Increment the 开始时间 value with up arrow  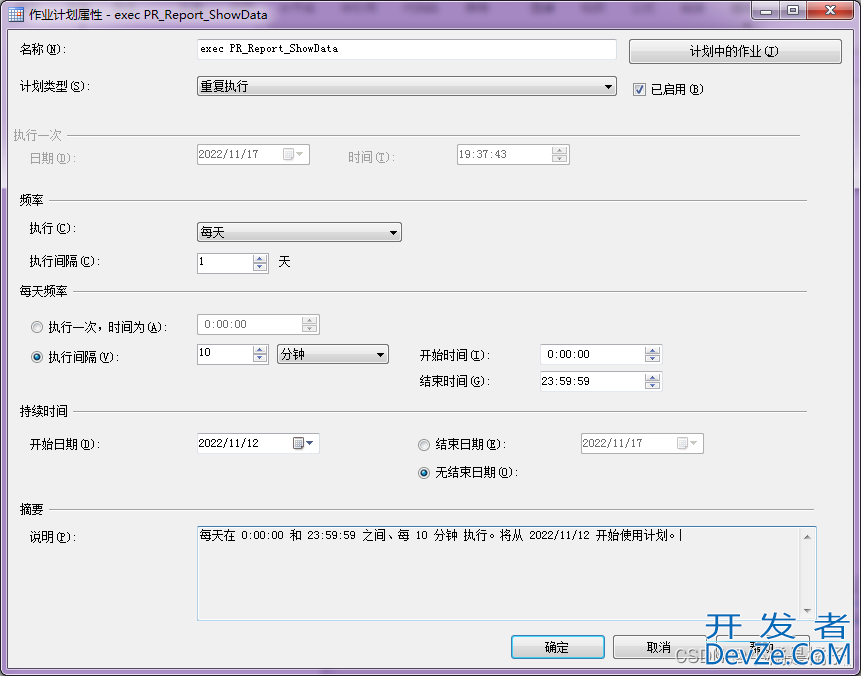tap(652, 351)
